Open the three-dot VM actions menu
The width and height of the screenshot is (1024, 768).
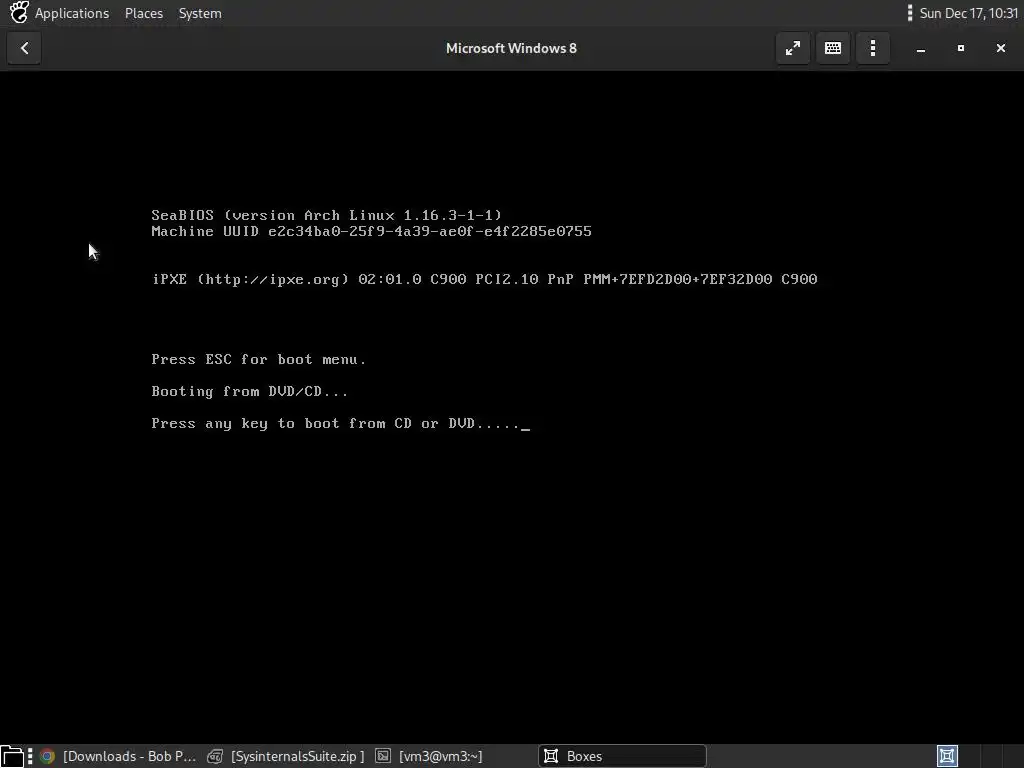pos(873,48)
